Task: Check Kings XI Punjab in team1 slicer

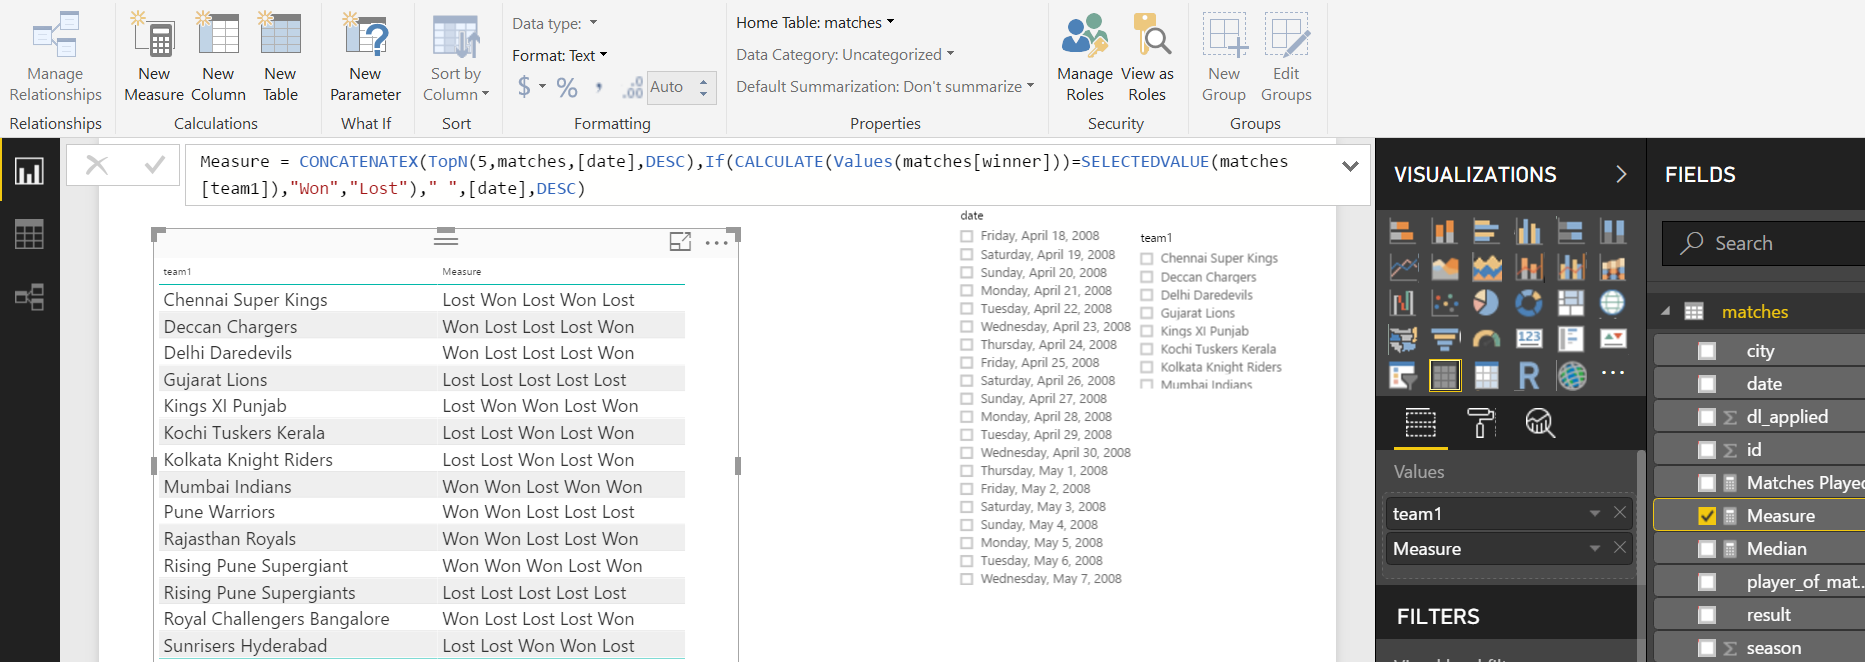Action: pos(1147,331)
